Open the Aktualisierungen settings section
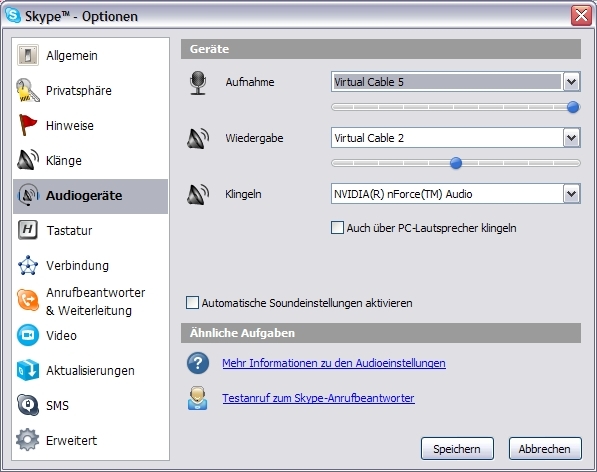The width and height of the screenshot is (597, 472). coord(90,370)
